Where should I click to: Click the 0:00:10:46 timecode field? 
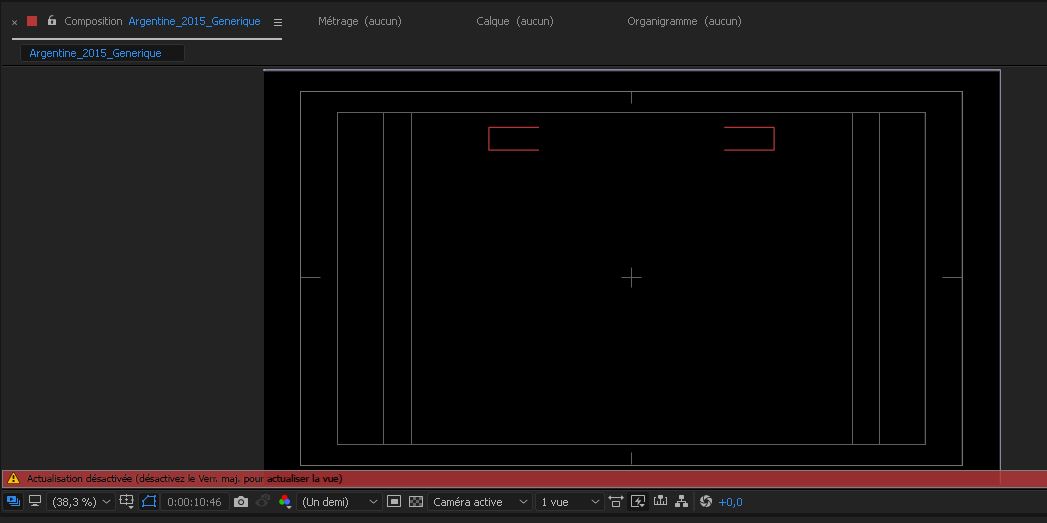[x=194, y=501]
